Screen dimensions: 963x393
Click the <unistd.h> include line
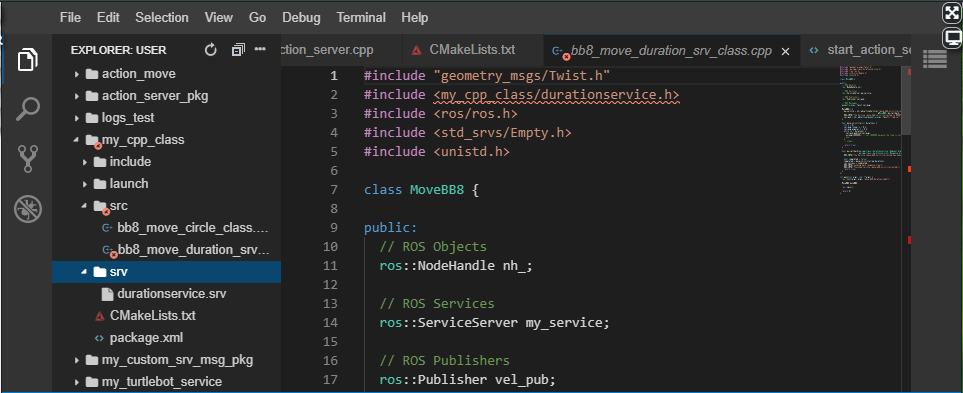(437, 152)
